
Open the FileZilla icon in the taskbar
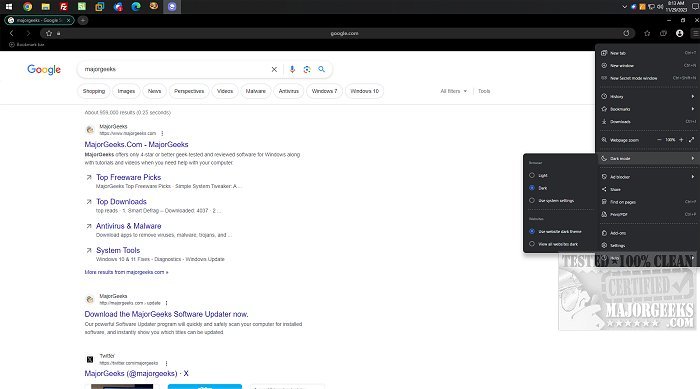coord(63,6)
